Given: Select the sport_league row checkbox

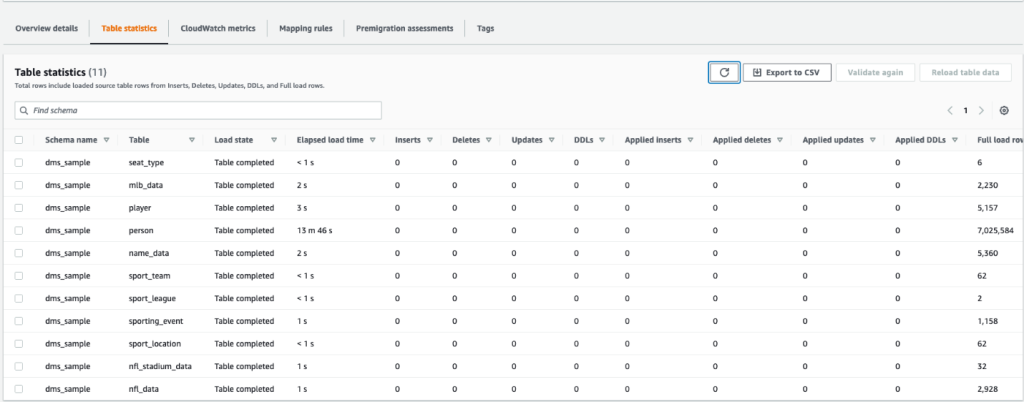Looking at the screenshot, I should pyautogui.click(x=19, y=298).
